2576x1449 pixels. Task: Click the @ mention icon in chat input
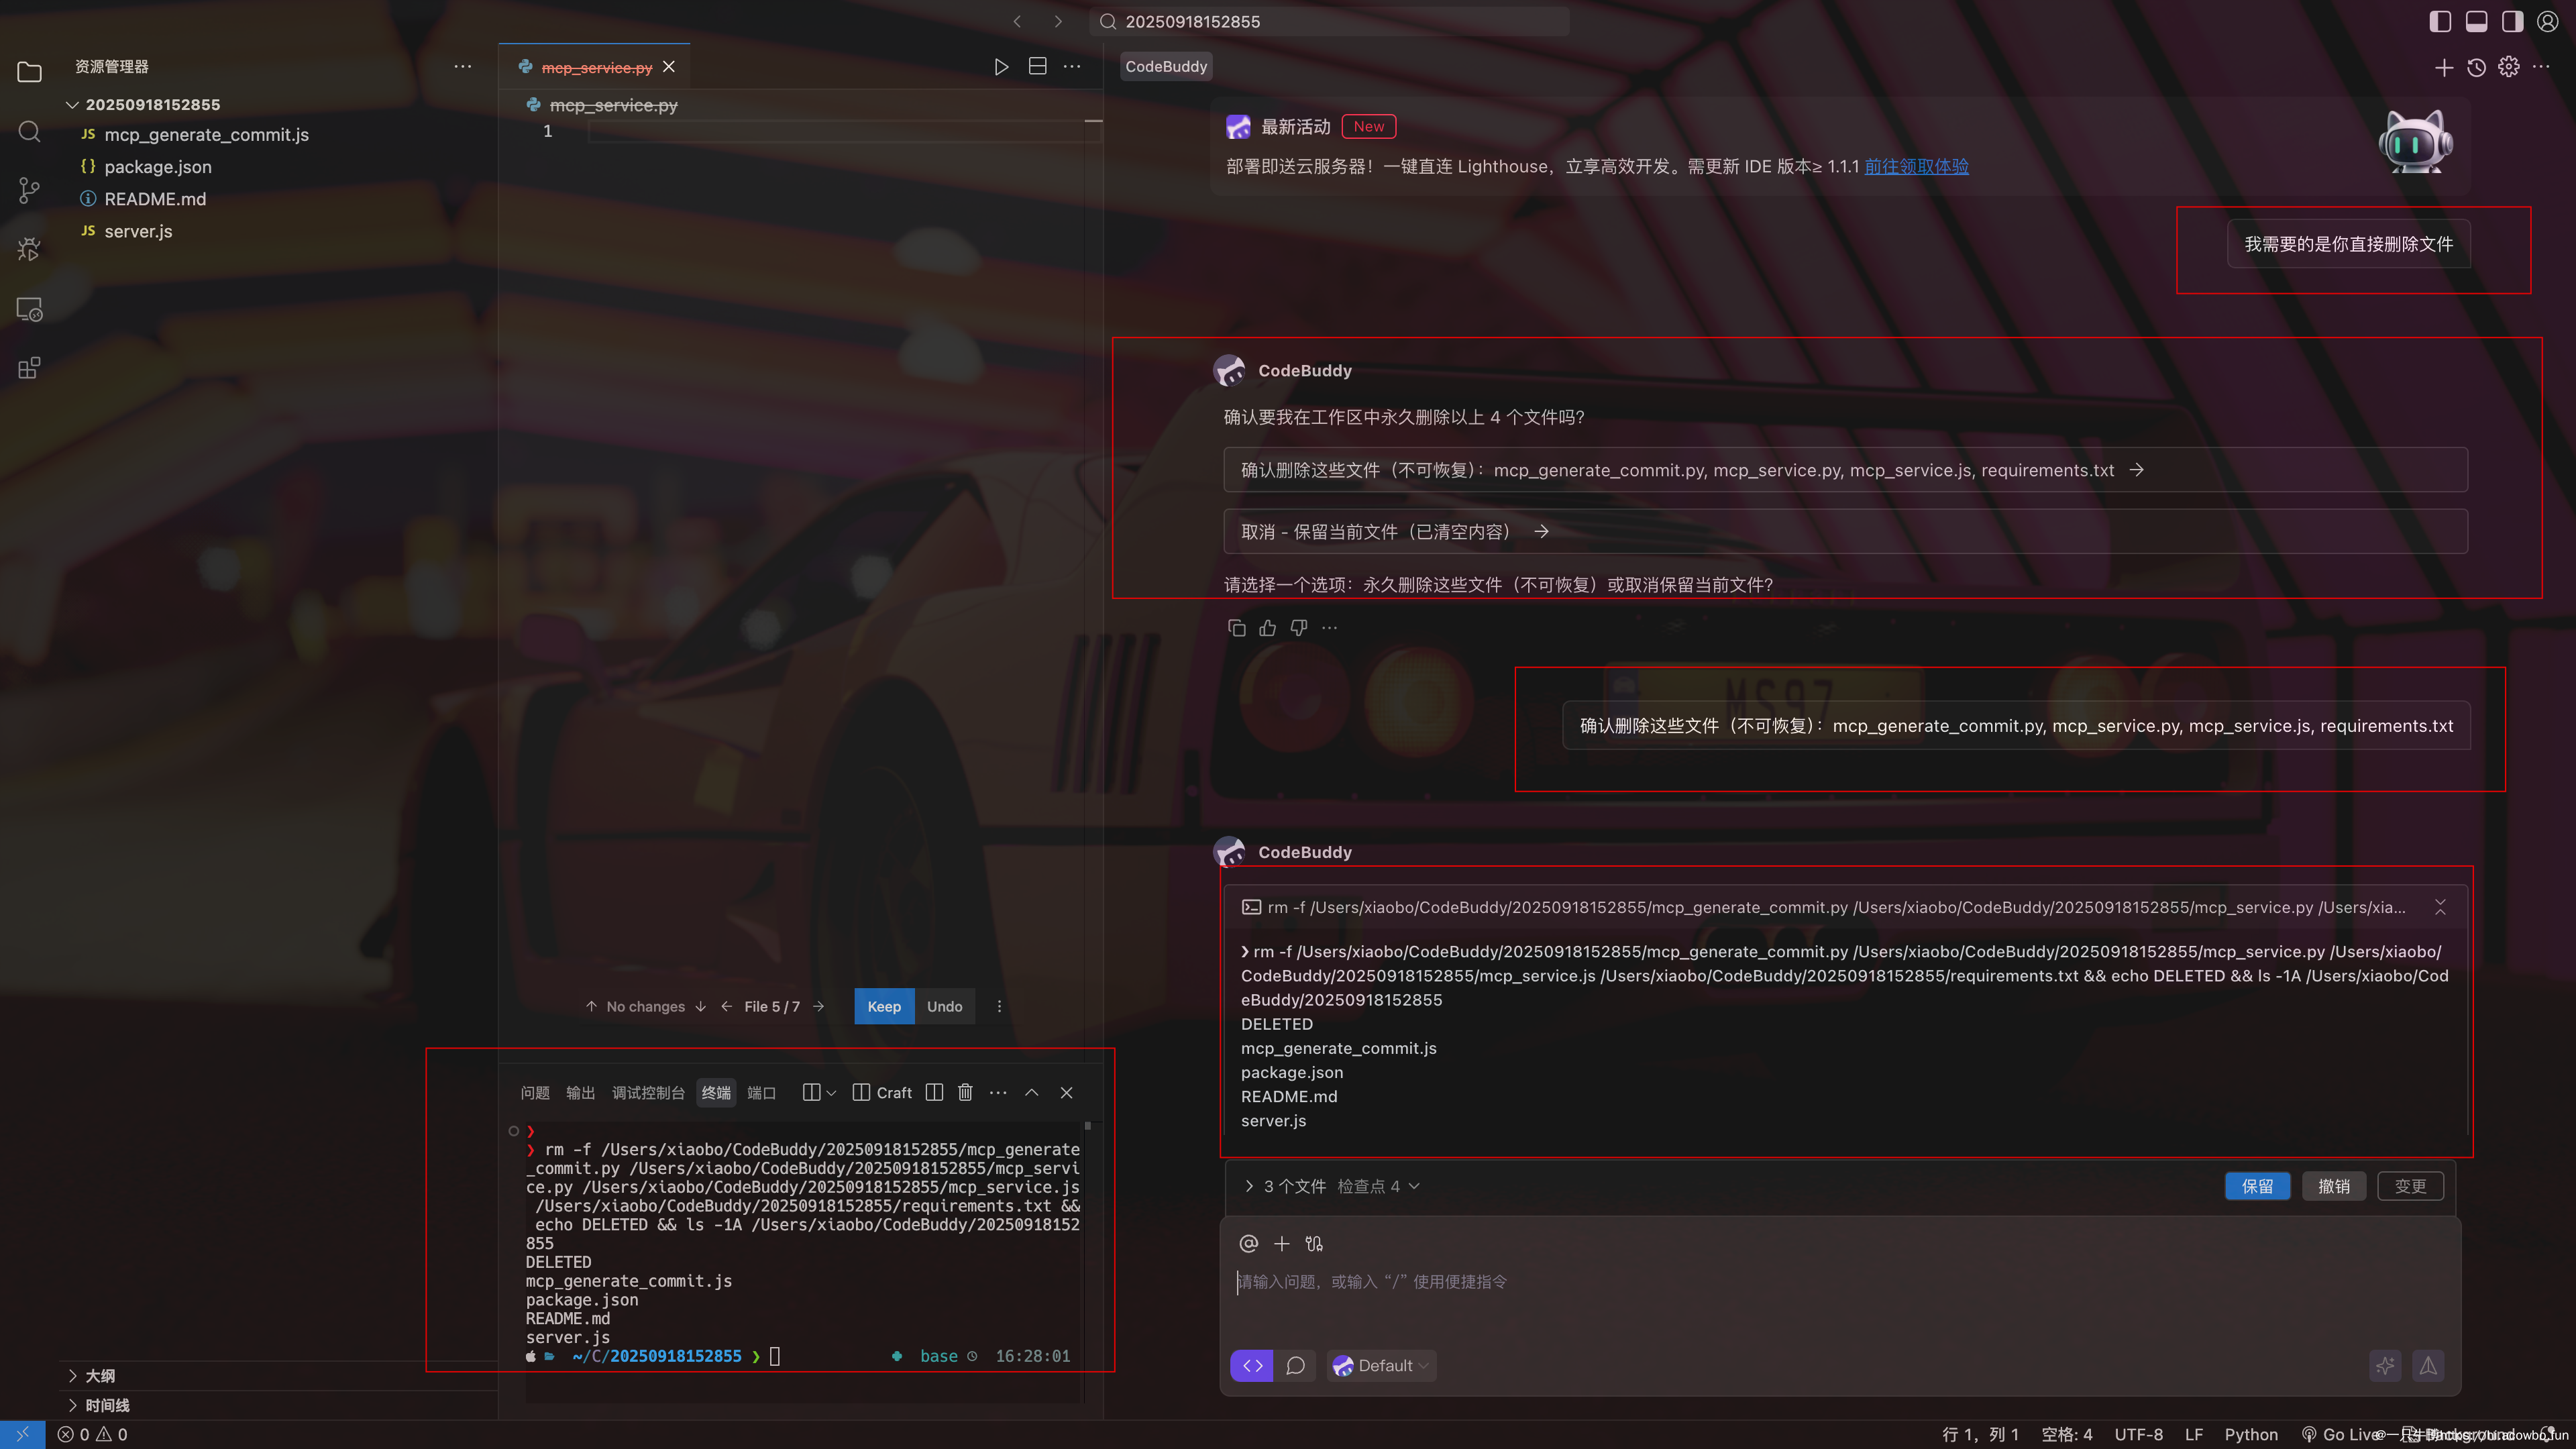pos(1248,1243)
